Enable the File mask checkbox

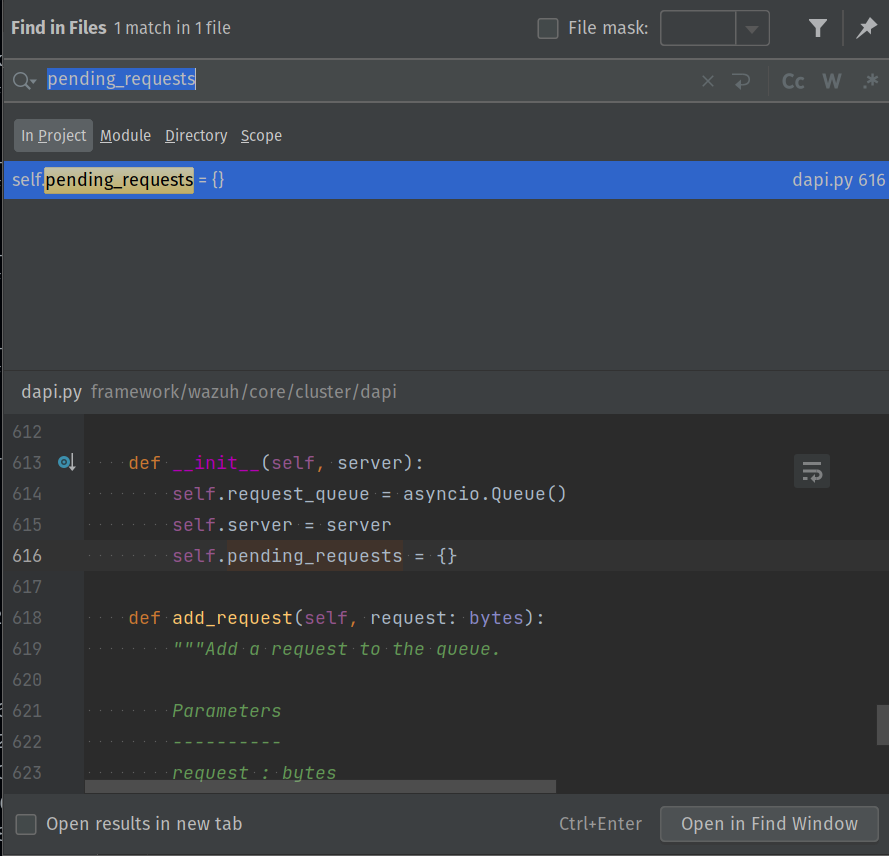click(548, 28)
